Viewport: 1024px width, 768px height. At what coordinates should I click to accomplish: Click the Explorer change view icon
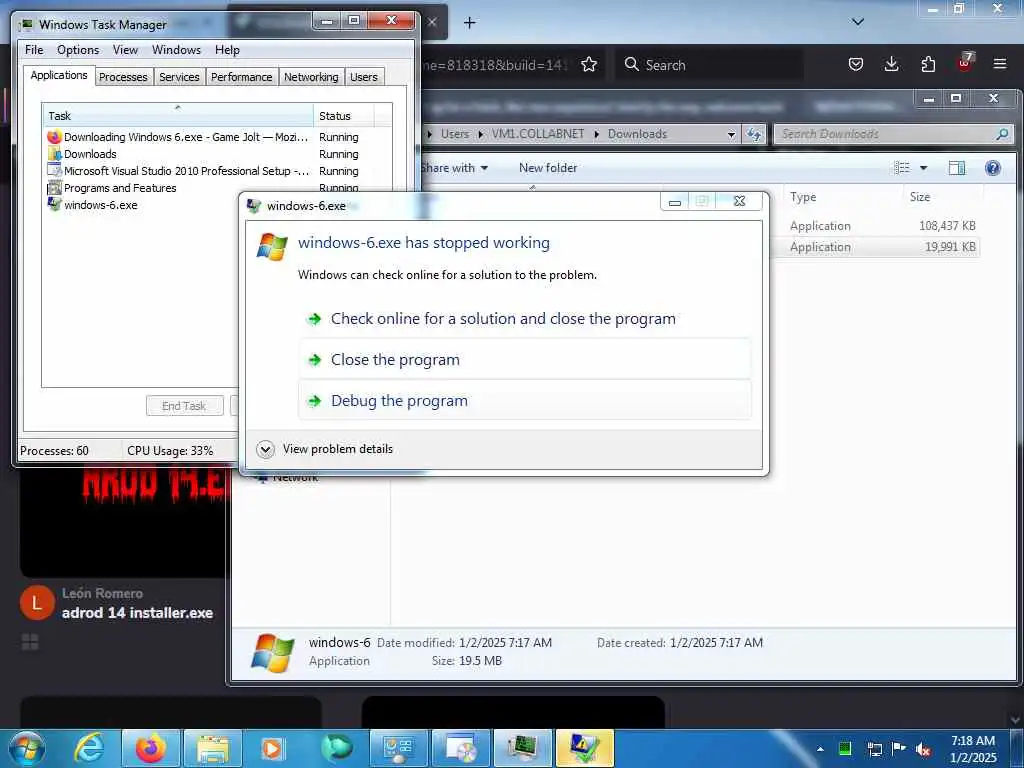tap(902, 168)
